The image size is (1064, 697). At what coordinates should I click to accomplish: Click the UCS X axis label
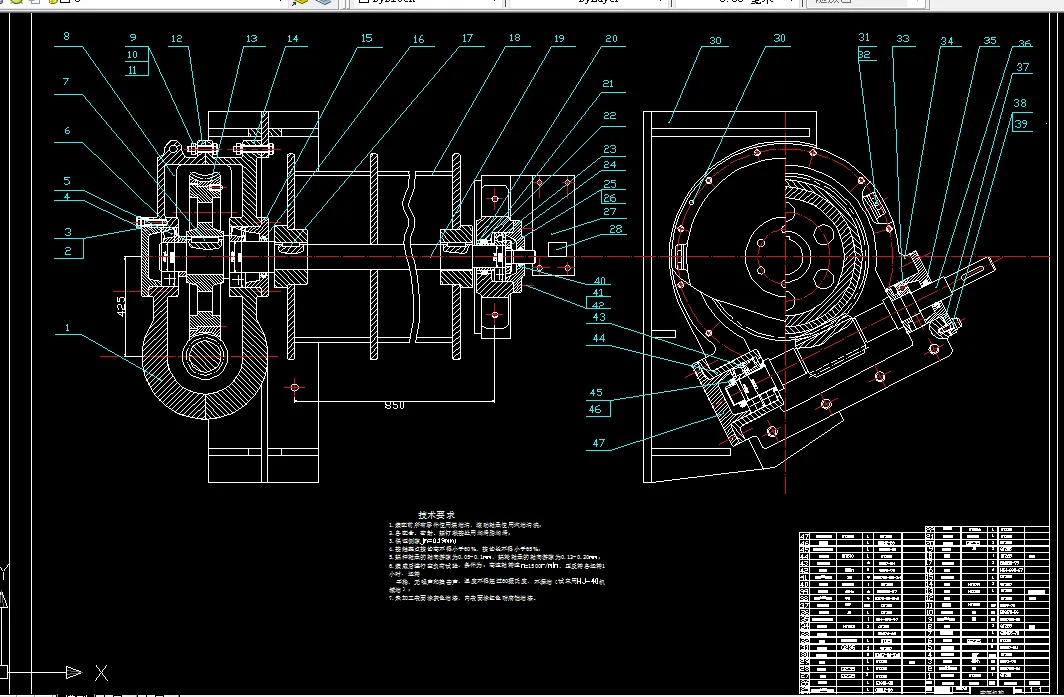click(101, 673)
